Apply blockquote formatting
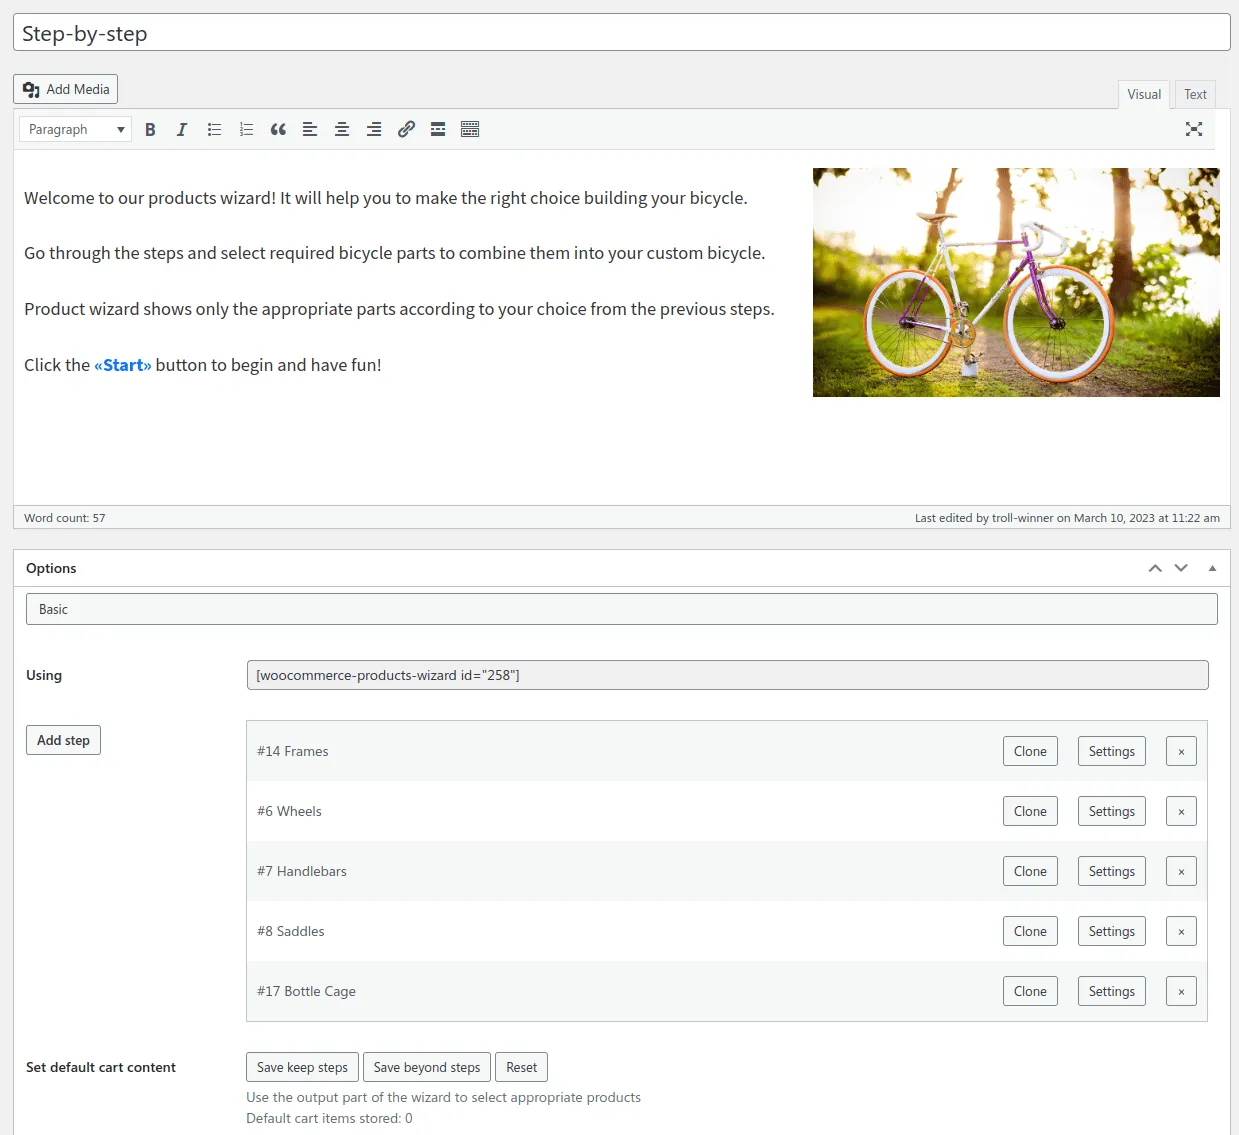The width and height of the screenshot is (1239, 1135). tap(278, 129)
